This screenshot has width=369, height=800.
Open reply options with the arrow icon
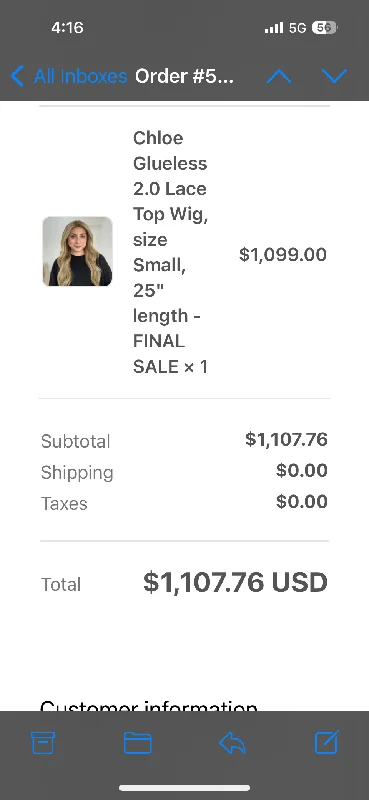(x=233, y=743)
